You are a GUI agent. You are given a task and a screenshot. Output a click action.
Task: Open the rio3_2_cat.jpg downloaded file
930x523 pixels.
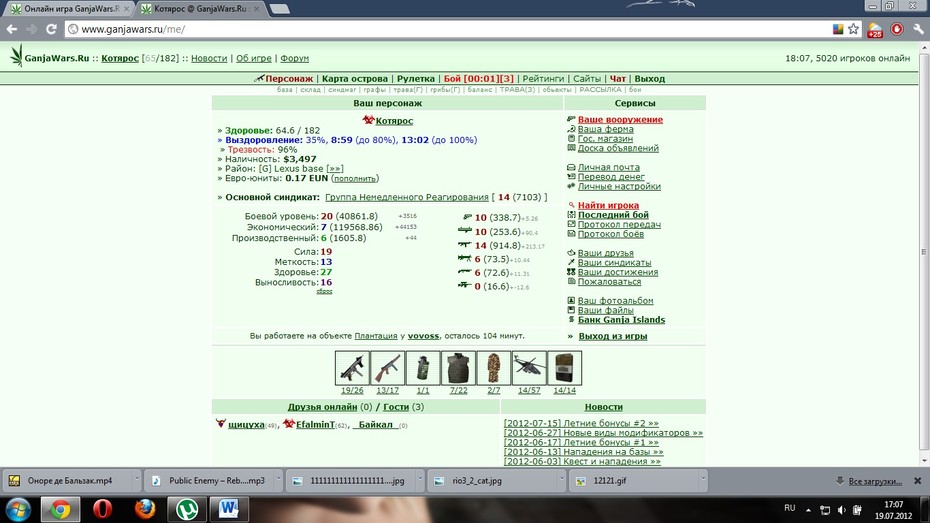492,480
